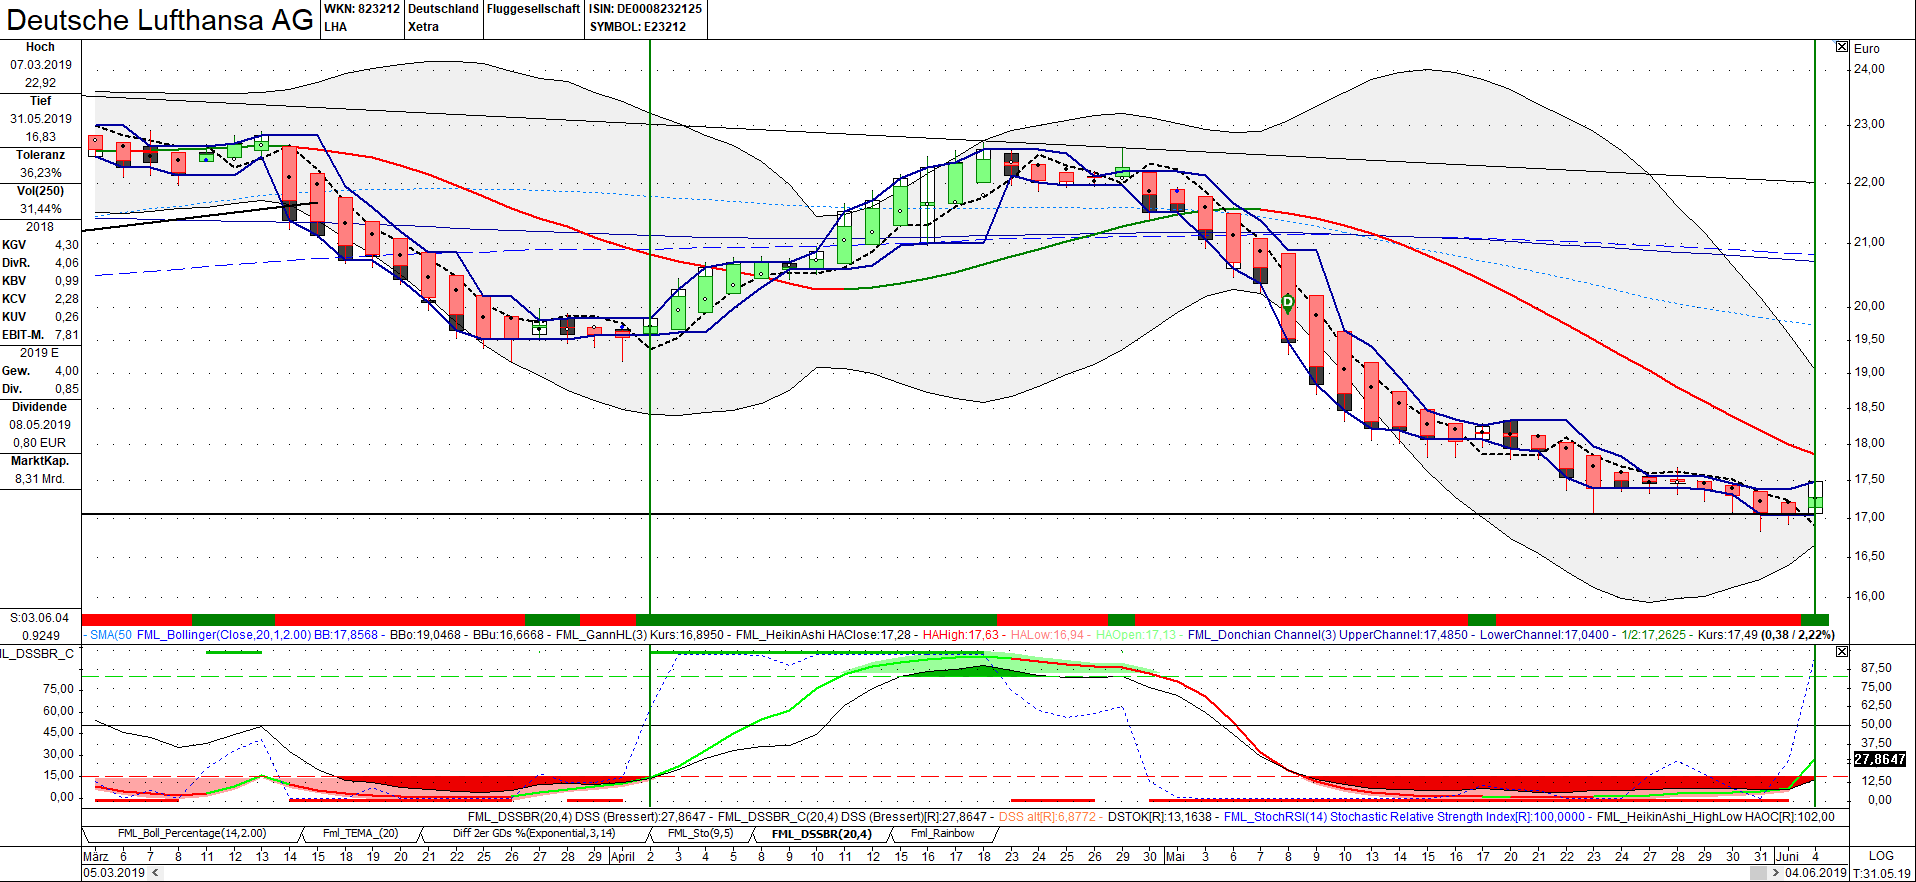Select the FML_GannHL(3) Kurs:16,8950 legend entry
Image resolution: width=1916 pixels, height=882 pixels.
[640, 634]
